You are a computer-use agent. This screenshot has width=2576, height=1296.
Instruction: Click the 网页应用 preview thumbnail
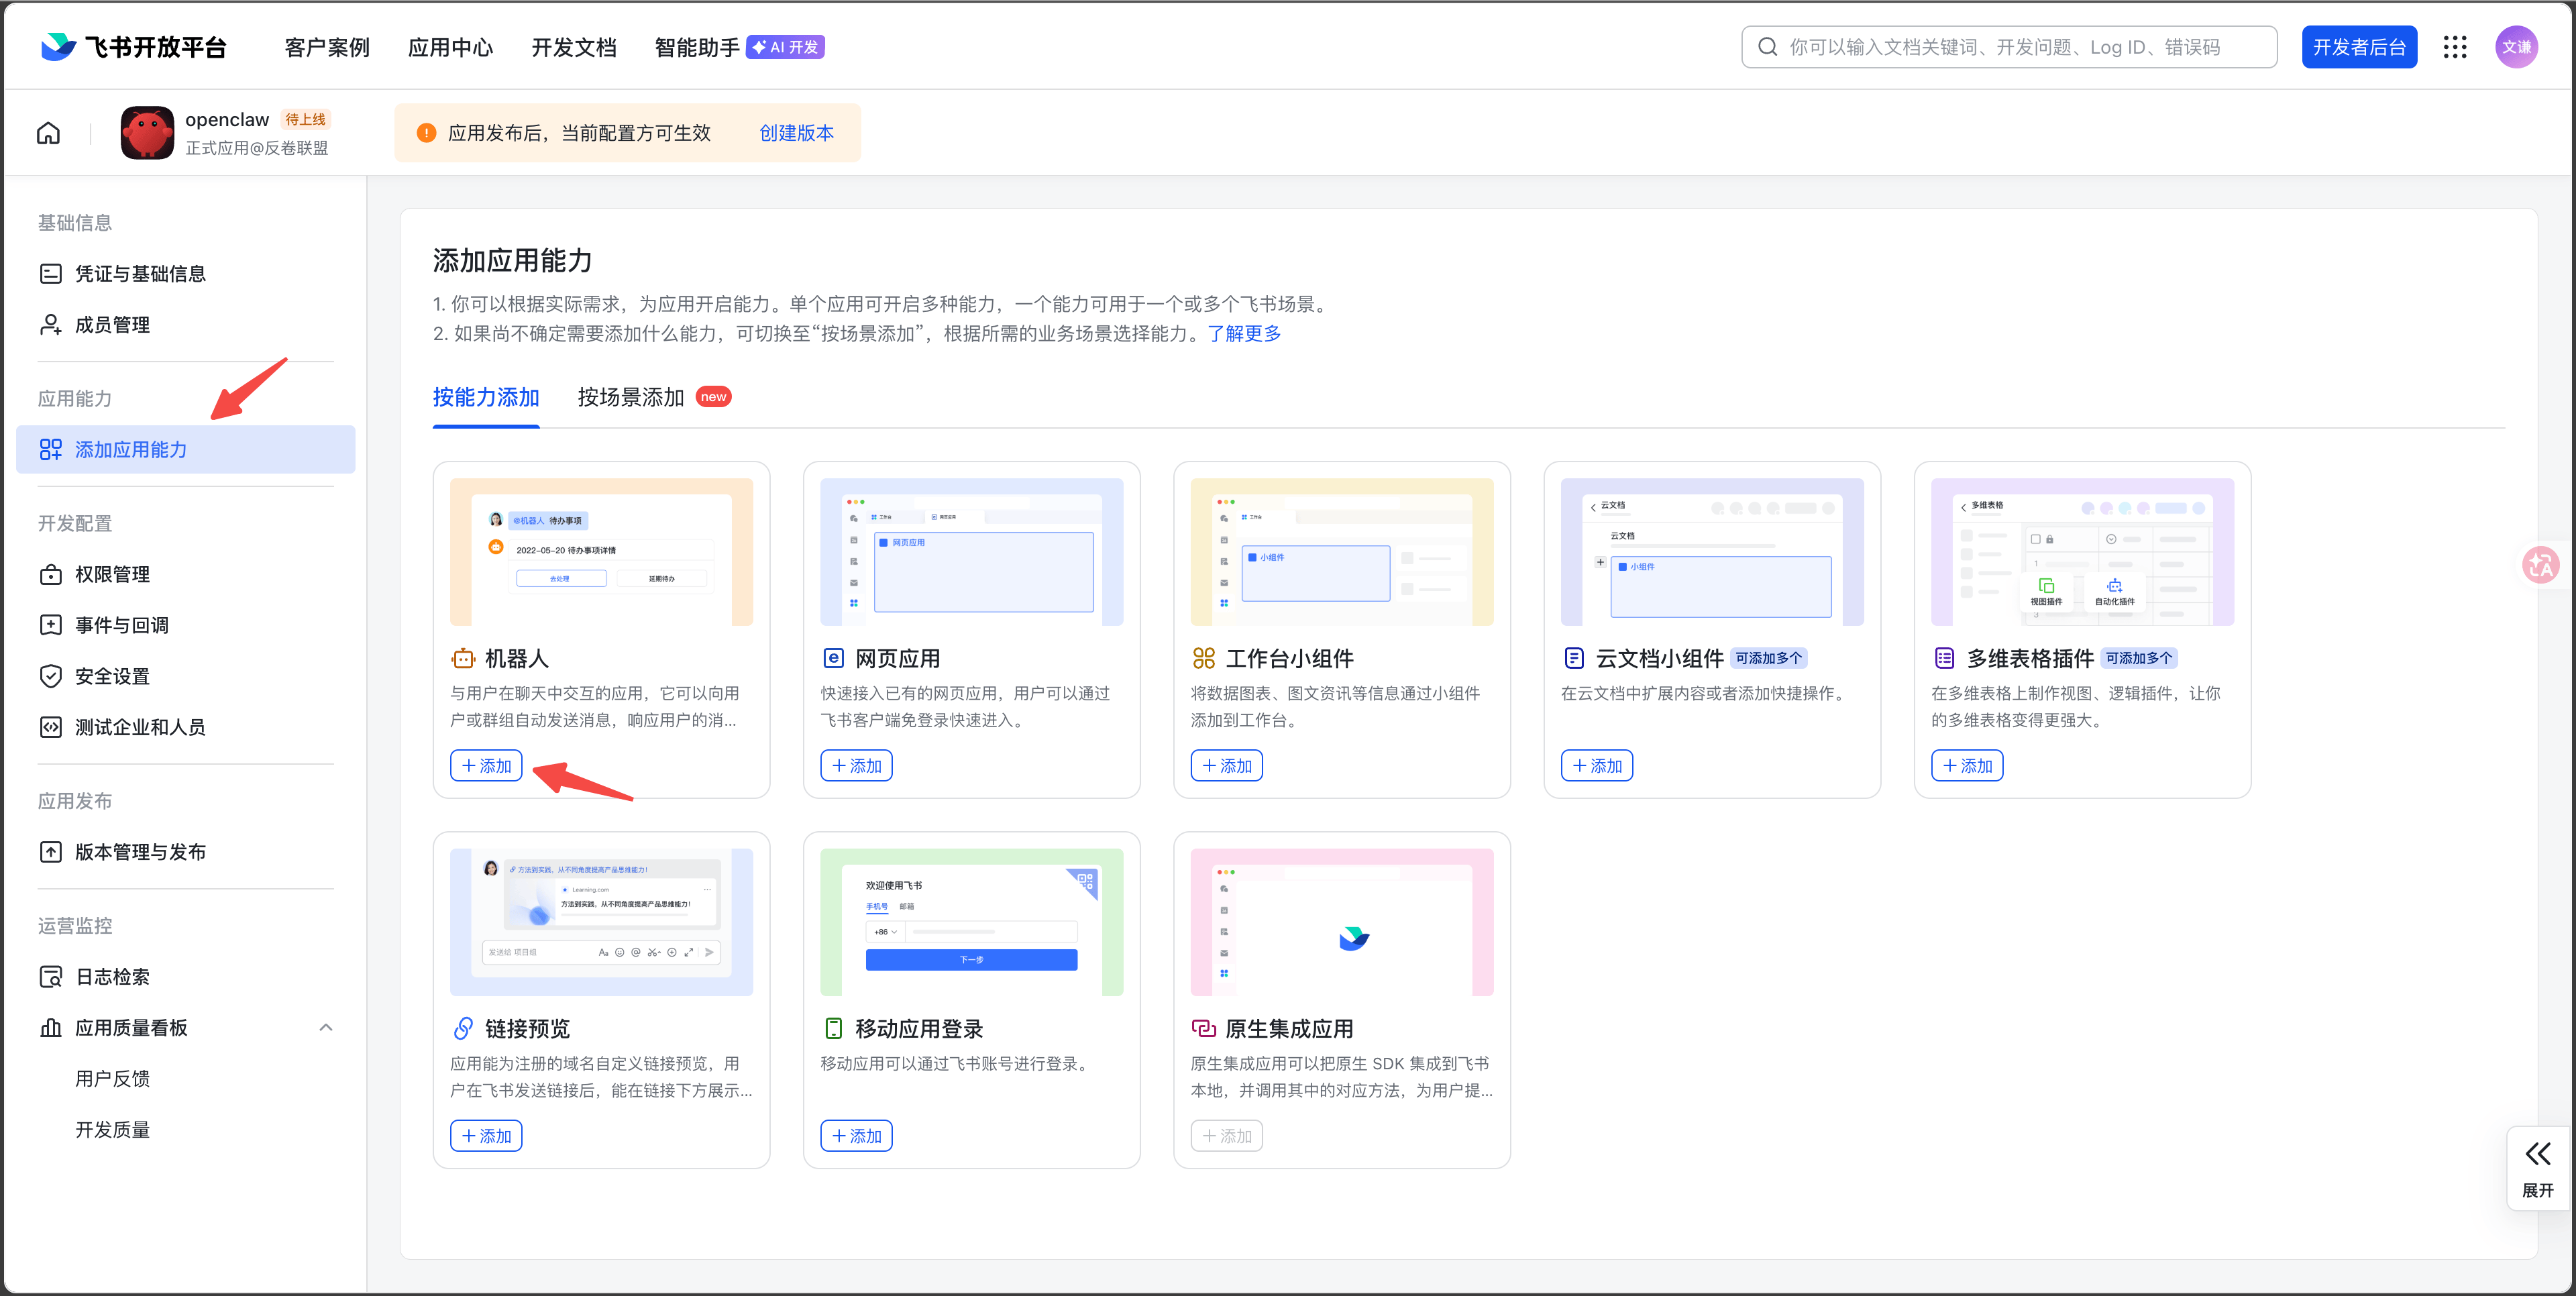pos(972,552)
